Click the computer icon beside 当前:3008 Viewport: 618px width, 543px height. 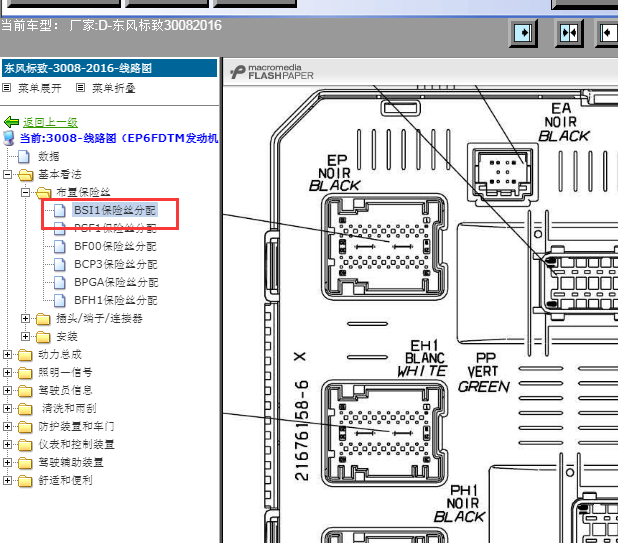(x=9, y=138)
